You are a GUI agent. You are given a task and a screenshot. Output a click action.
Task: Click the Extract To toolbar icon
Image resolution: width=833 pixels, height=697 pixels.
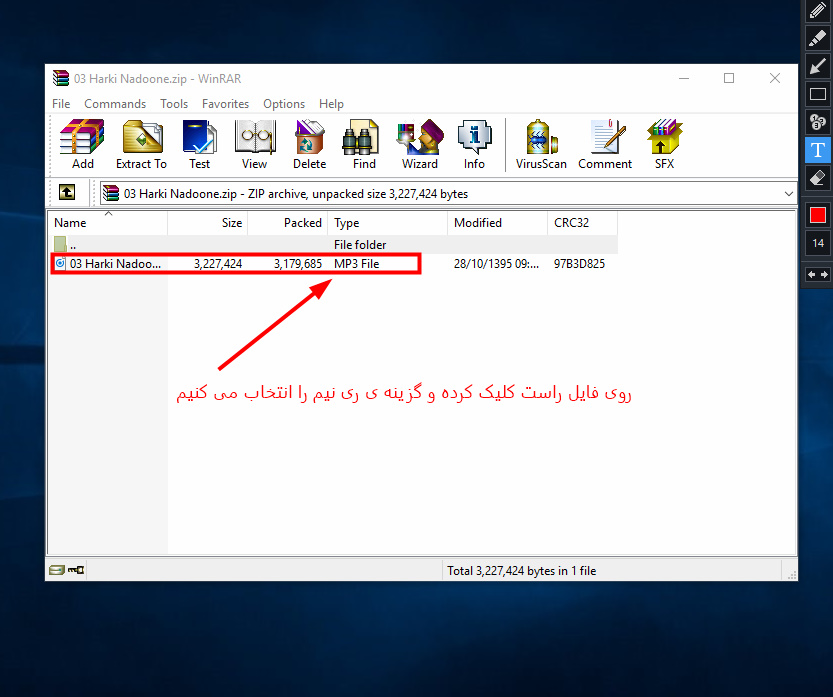click(x=141, y=144)
